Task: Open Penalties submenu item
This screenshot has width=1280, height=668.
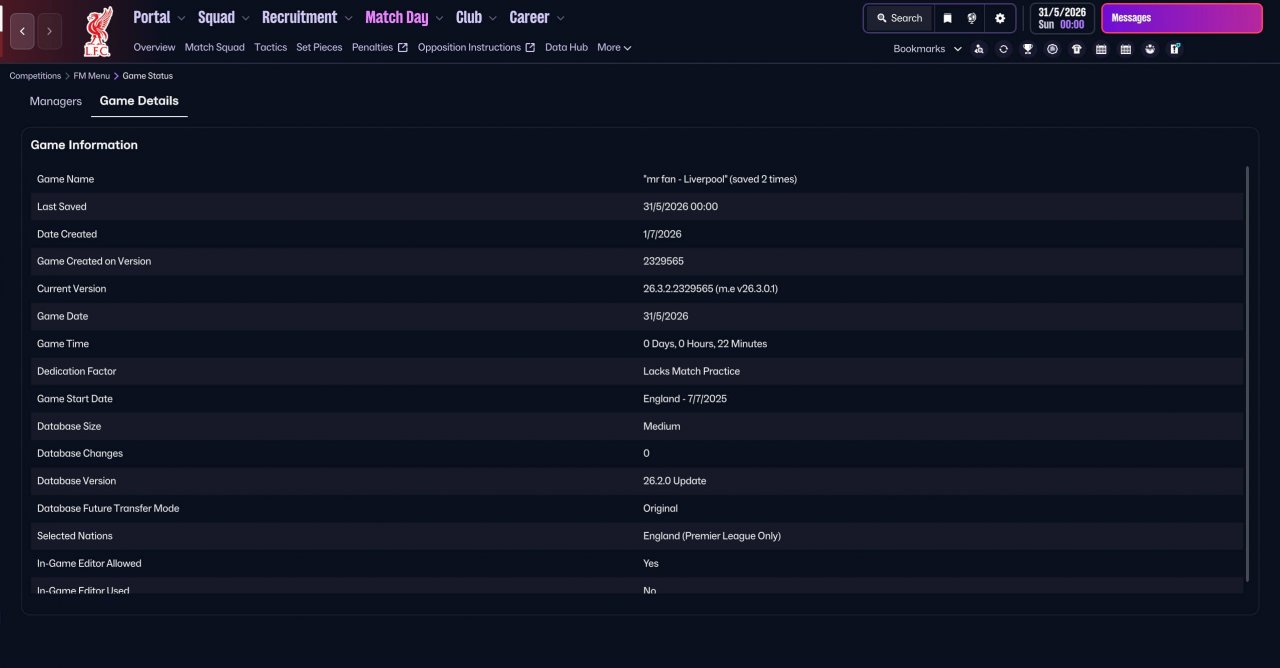Action: pos(372,47)
